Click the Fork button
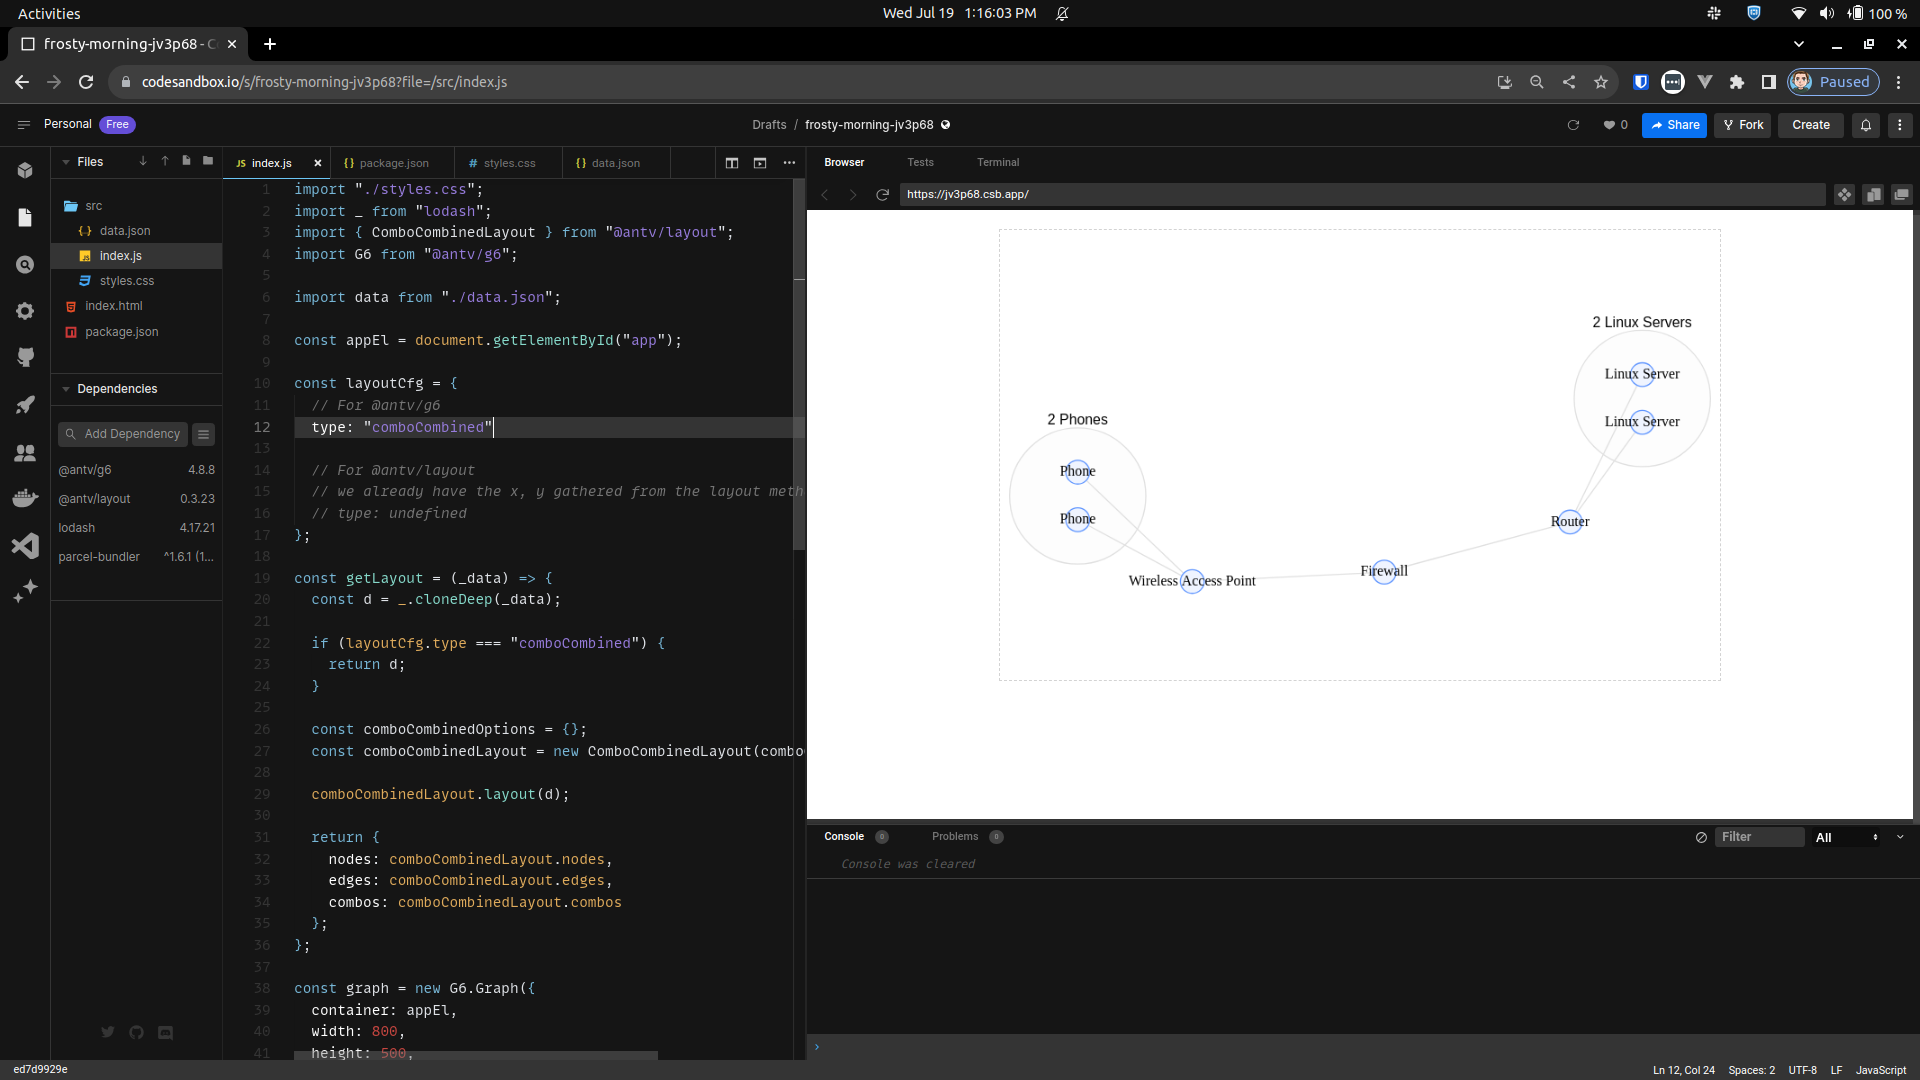Viewport: 1920px width, 1080px height. tap(1742, 125)
